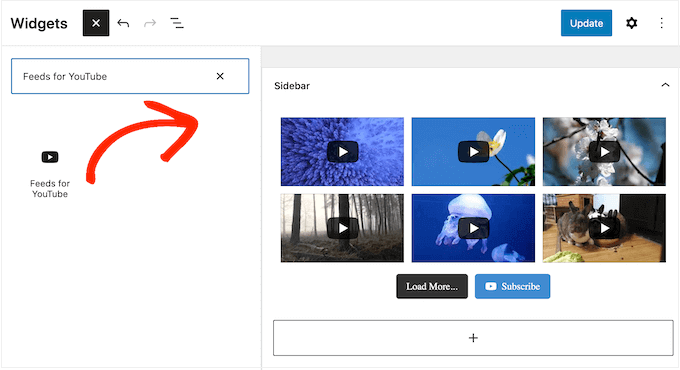The height and width of the screenshot is (370, 680).
Task: Close the block inserter with the X toggle
Action: pos(96,23)
